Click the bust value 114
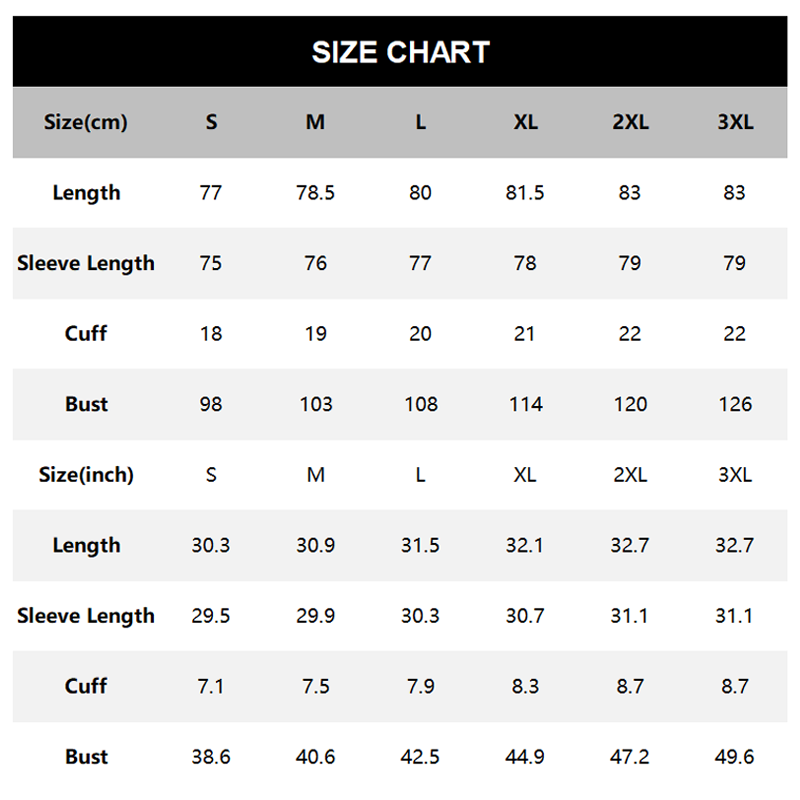Screen dimensions: 800x800 coord(525,405)
